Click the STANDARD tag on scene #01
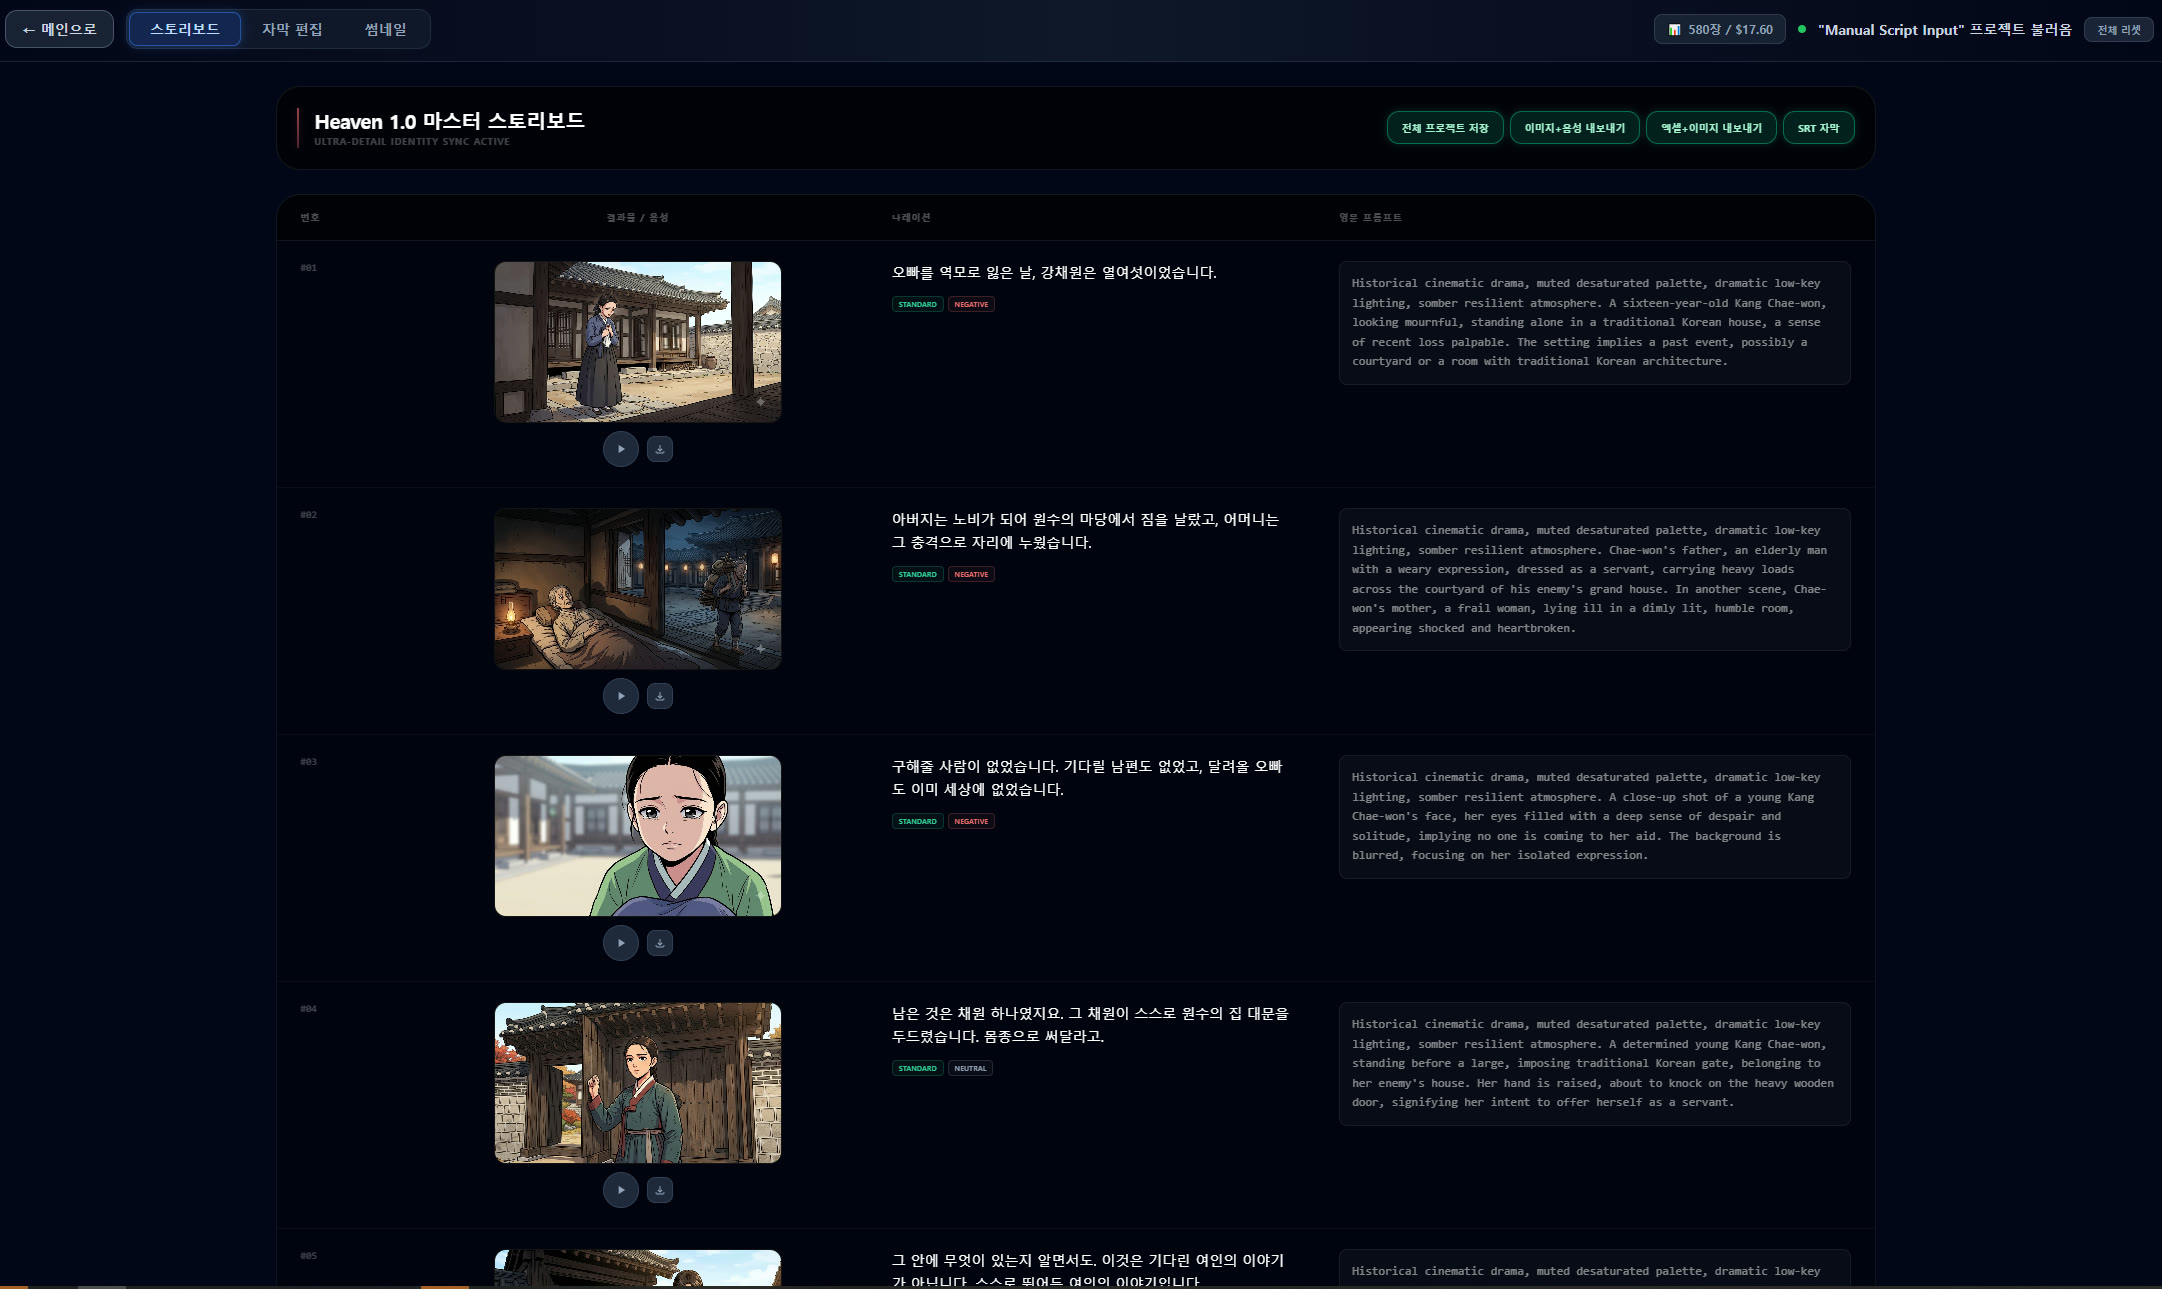 coord(917,304)
